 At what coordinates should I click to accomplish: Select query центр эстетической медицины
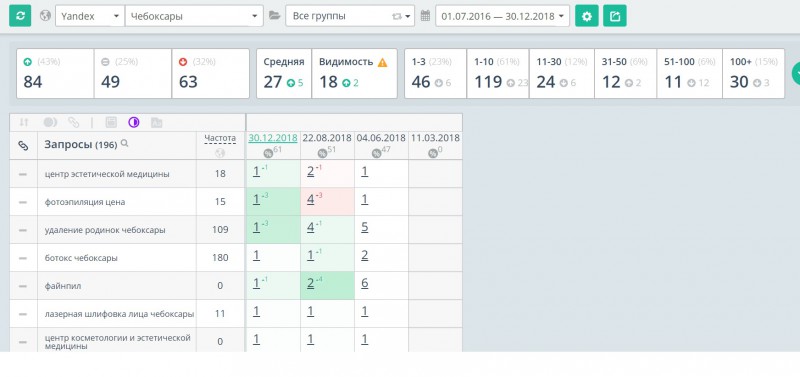107,174
